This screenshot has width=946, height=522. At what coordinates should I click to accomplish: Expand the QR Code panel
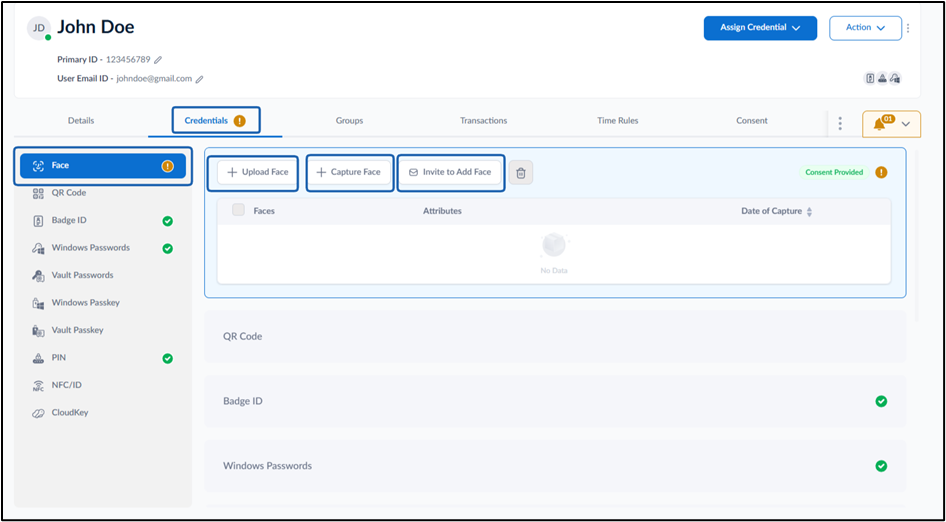tap(555, 337)
